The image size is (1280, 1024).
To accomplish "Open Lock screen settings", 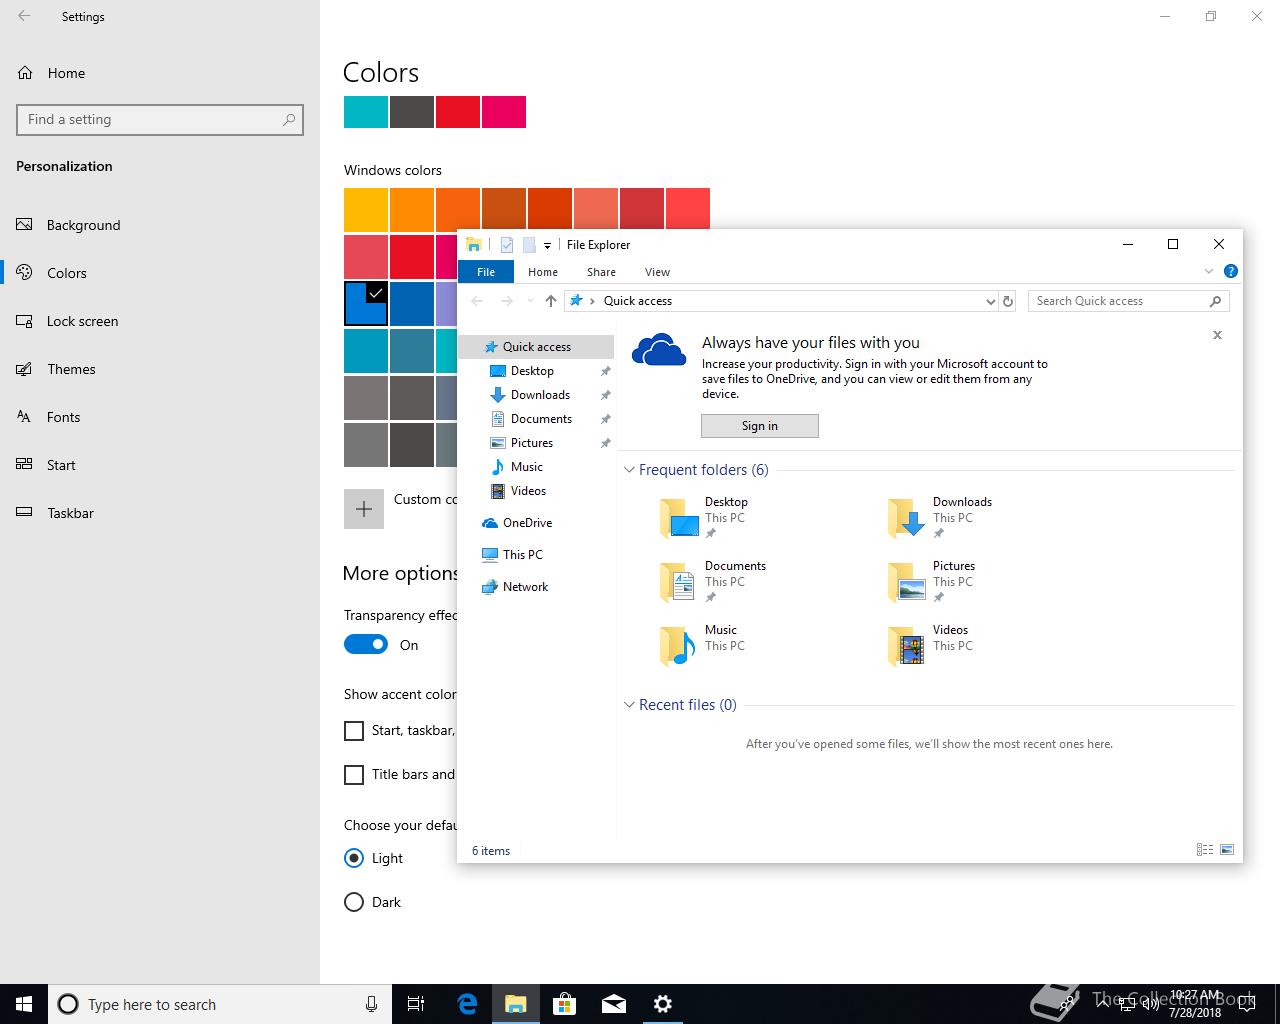I will click(x=160, y=321).
